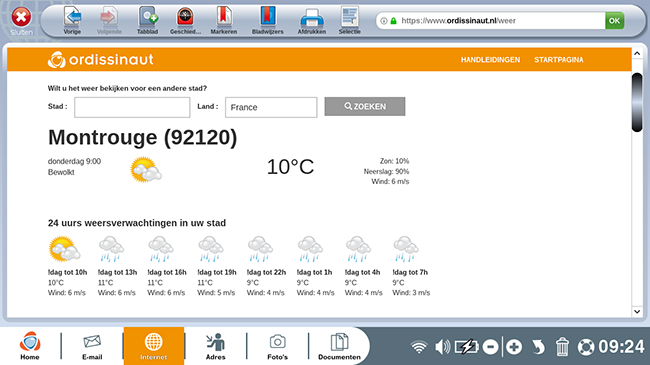Click the Stad input field
Screen dimensions: 650x365
(x=132, y=107)
